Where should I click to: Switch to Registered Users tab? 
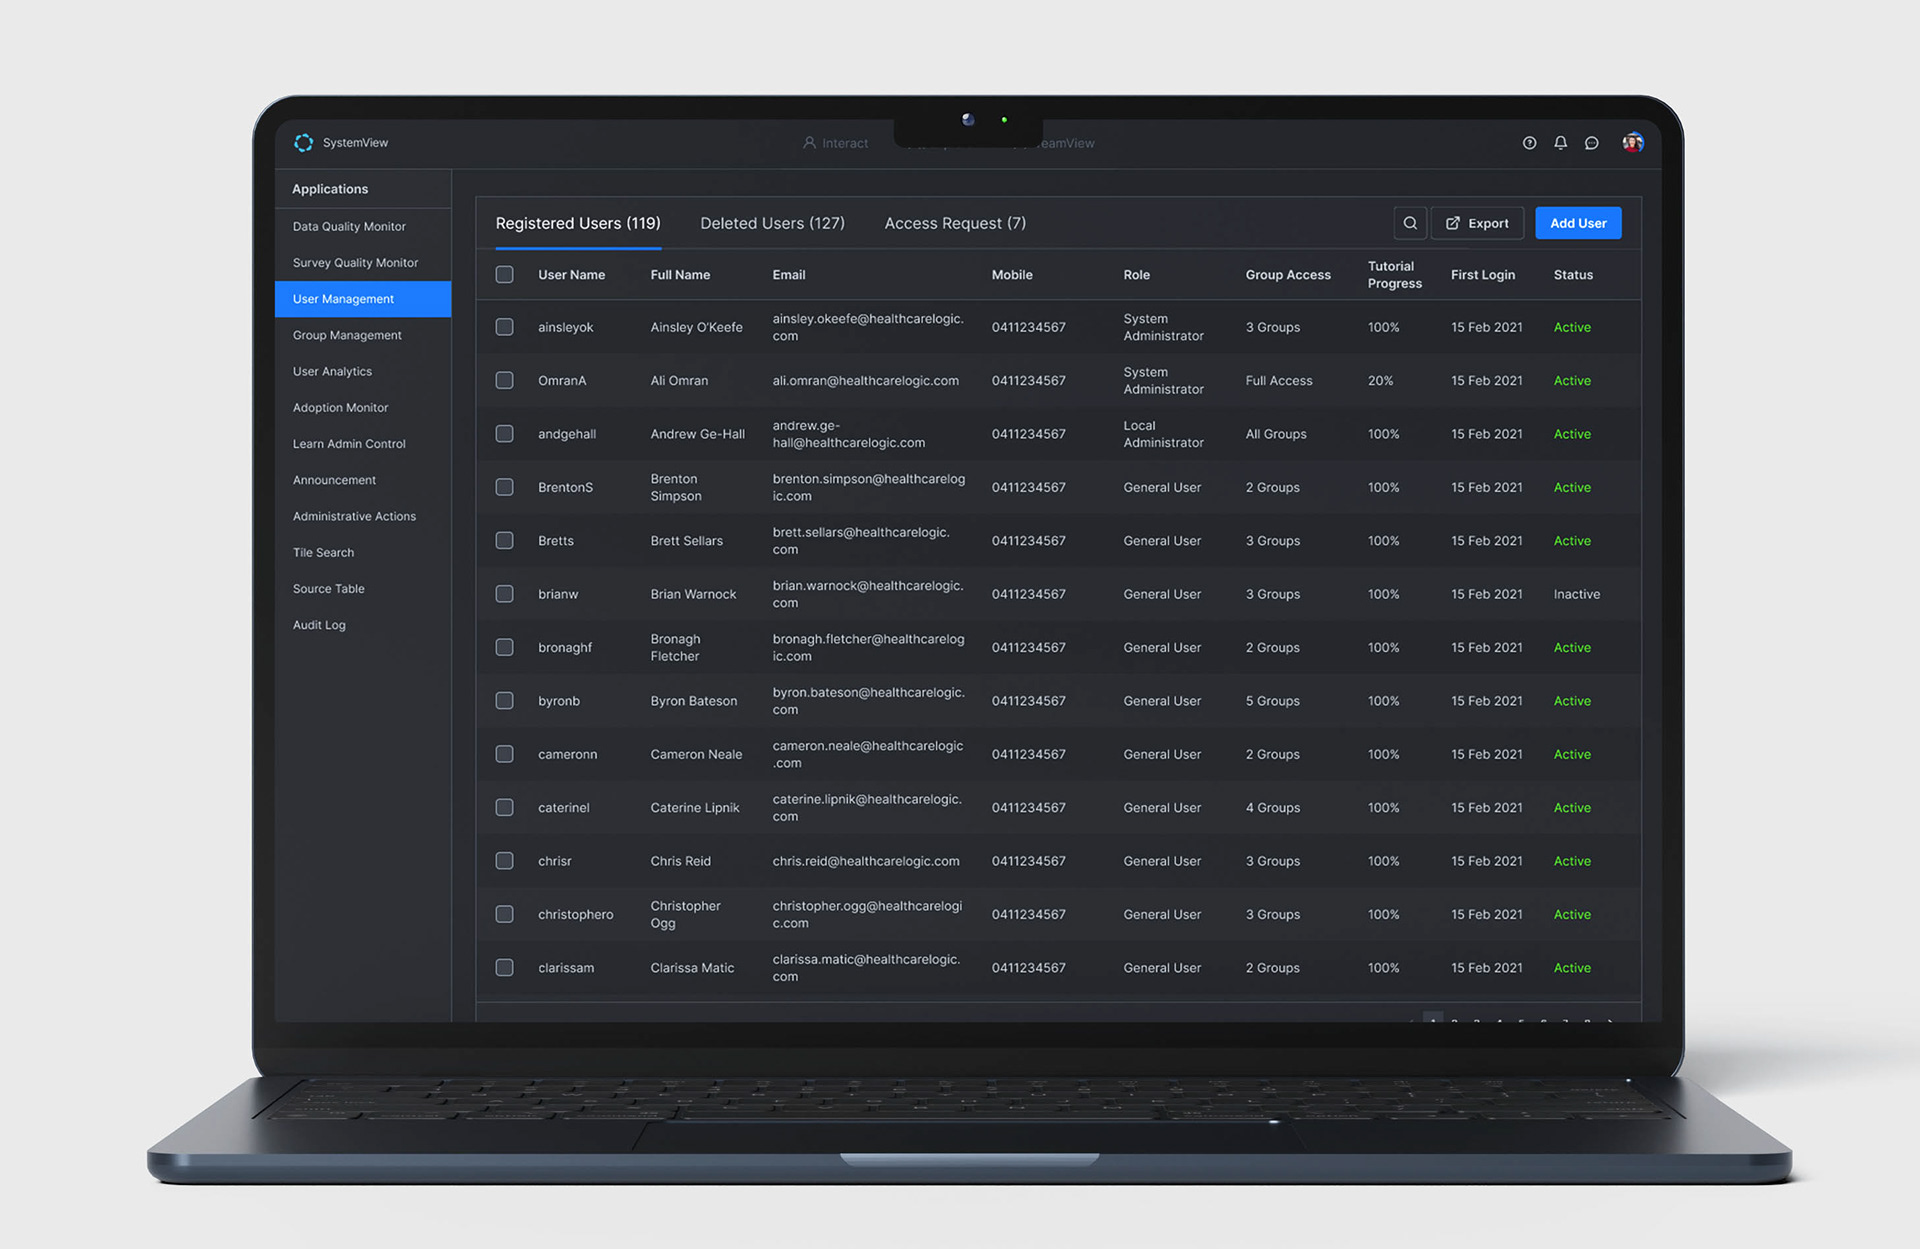tap(578, 223)
